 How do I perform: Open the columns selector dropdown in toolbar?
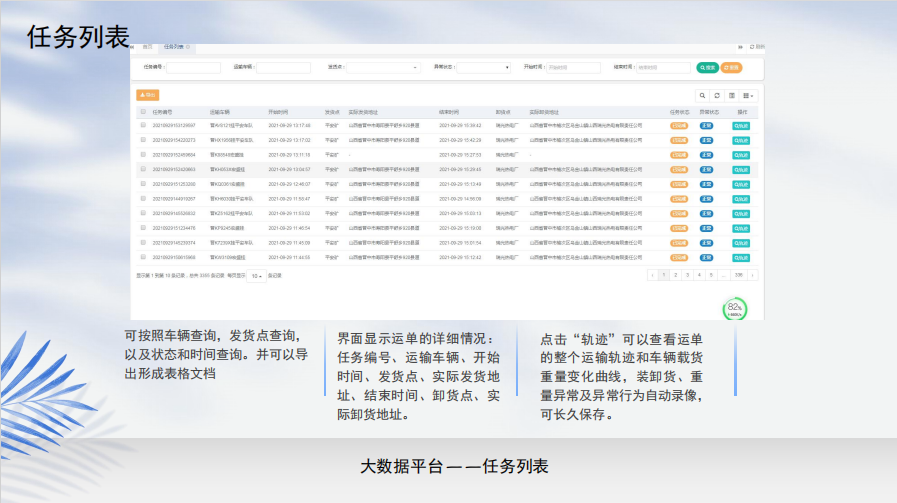[749, 95]
